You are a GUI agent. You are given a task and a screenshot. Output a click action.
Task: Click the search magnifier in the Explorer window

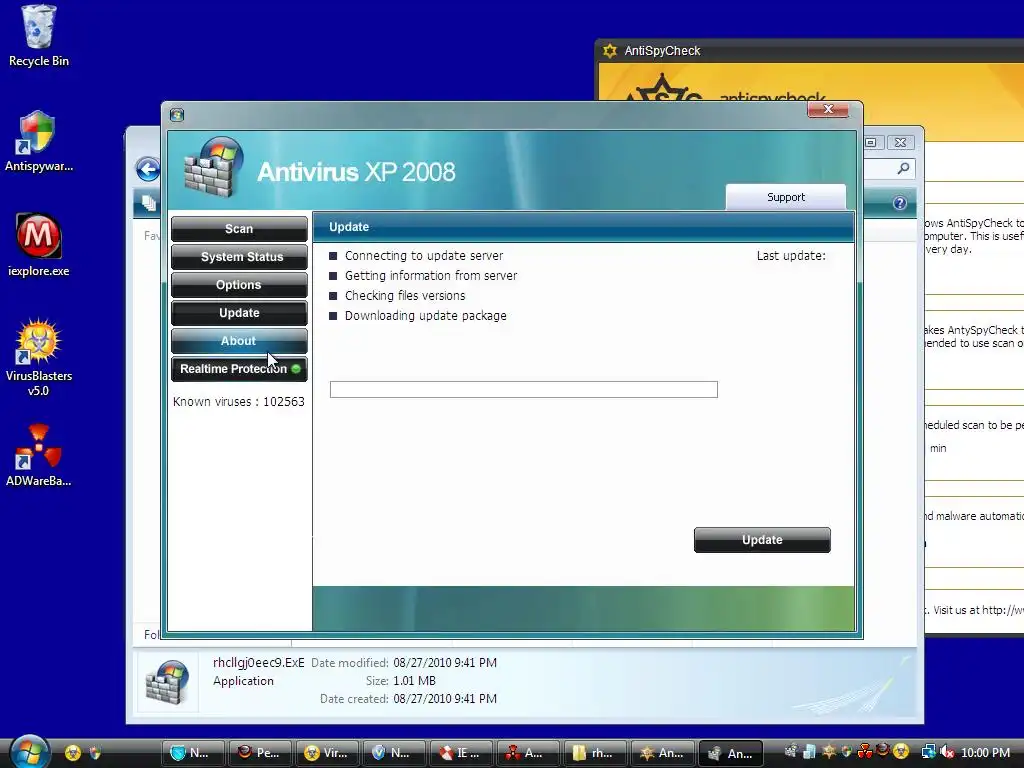(903, 168)
